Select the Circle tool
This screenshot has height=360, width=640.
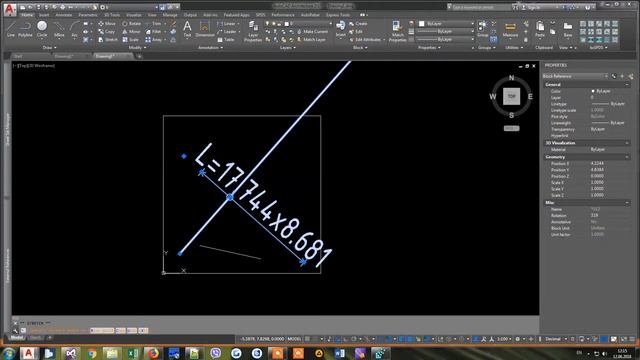pos(42,29)
